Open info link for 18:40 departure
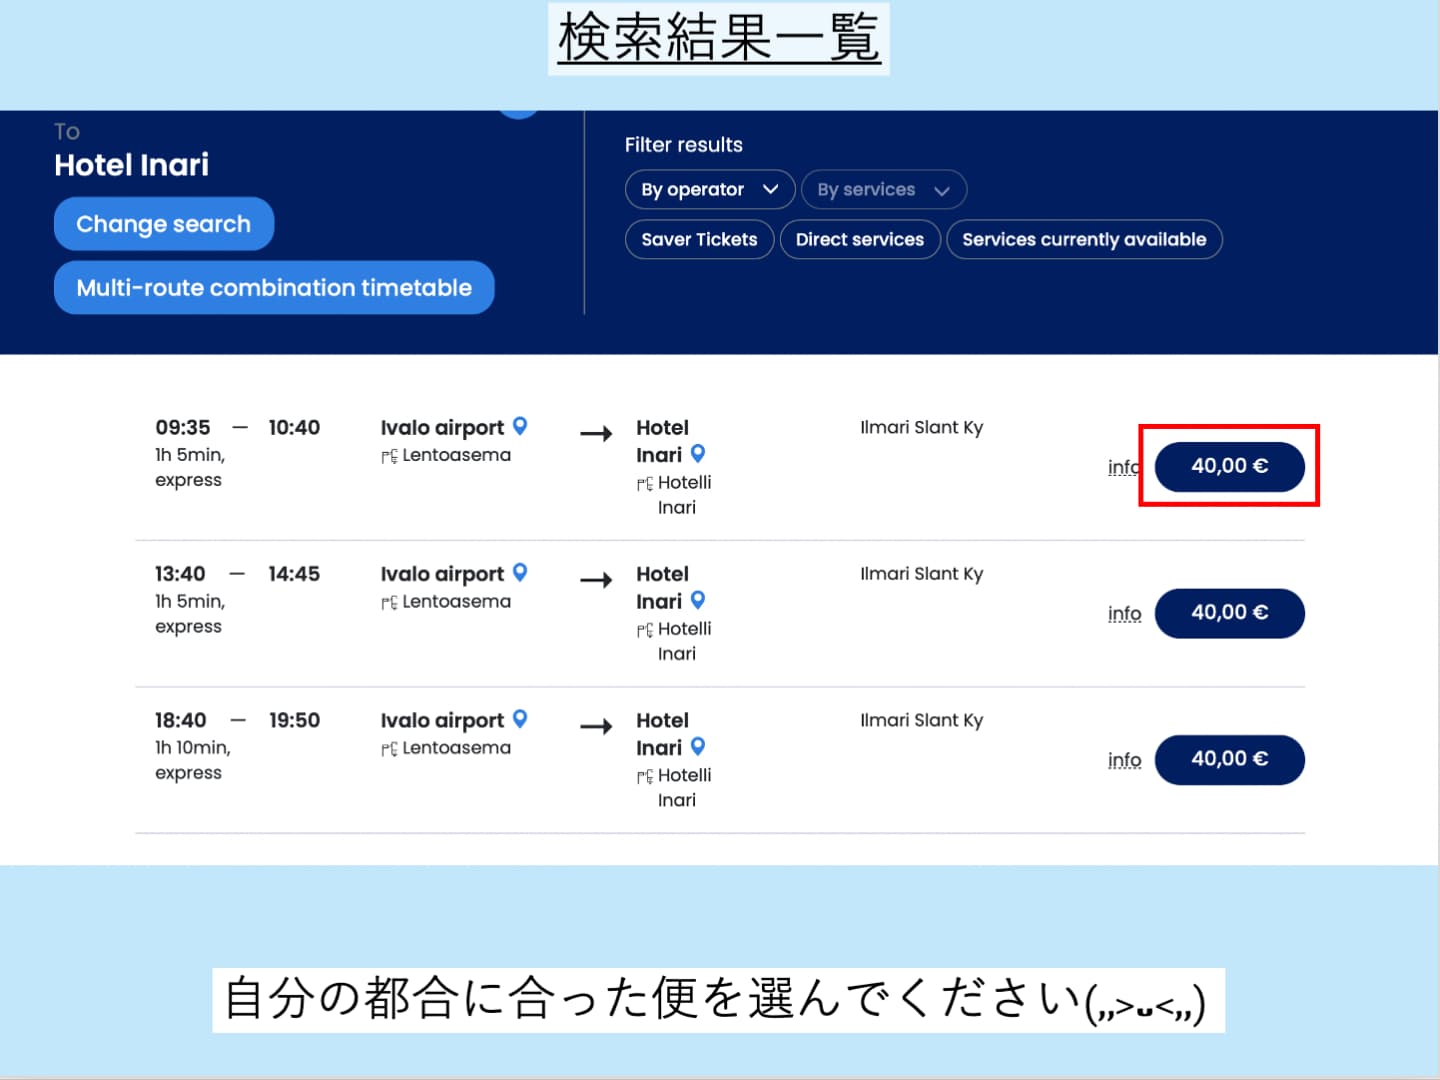The image size is (1440, 1080). click(1124, 760)
